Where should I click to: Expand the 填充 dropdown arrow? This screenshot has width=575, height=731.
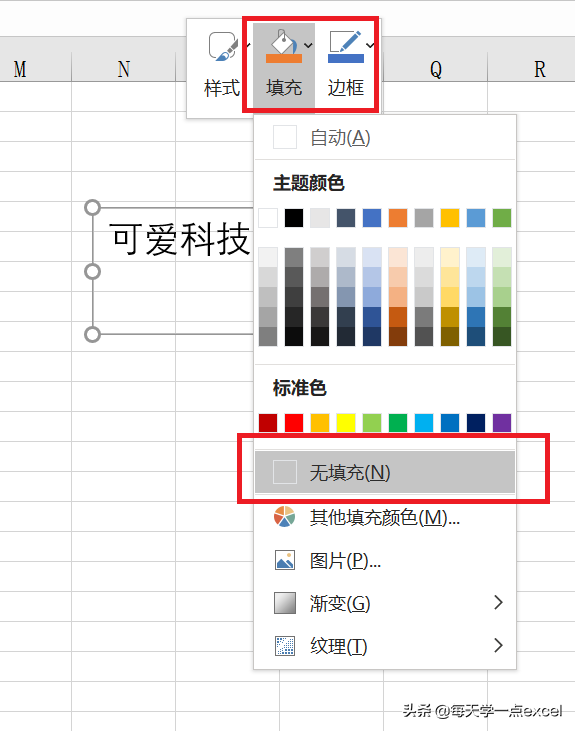[x=308, y=45]
